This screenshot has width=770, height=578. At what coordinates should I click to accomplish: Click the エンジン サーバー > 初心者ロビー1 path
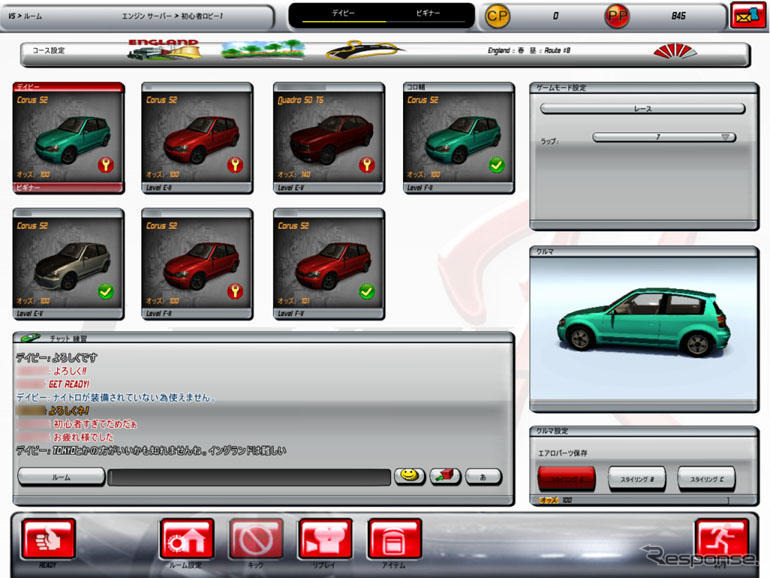(172, 16)
